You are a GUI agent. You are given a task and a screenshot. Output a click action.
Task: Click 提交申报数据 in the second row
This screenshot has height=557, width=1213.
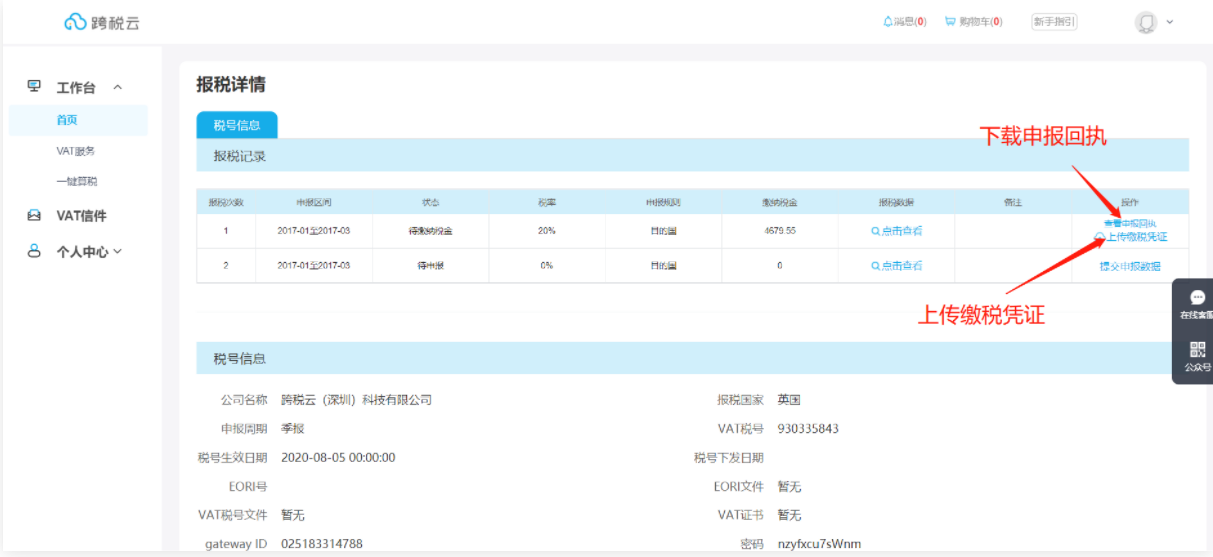[1130, 266]
